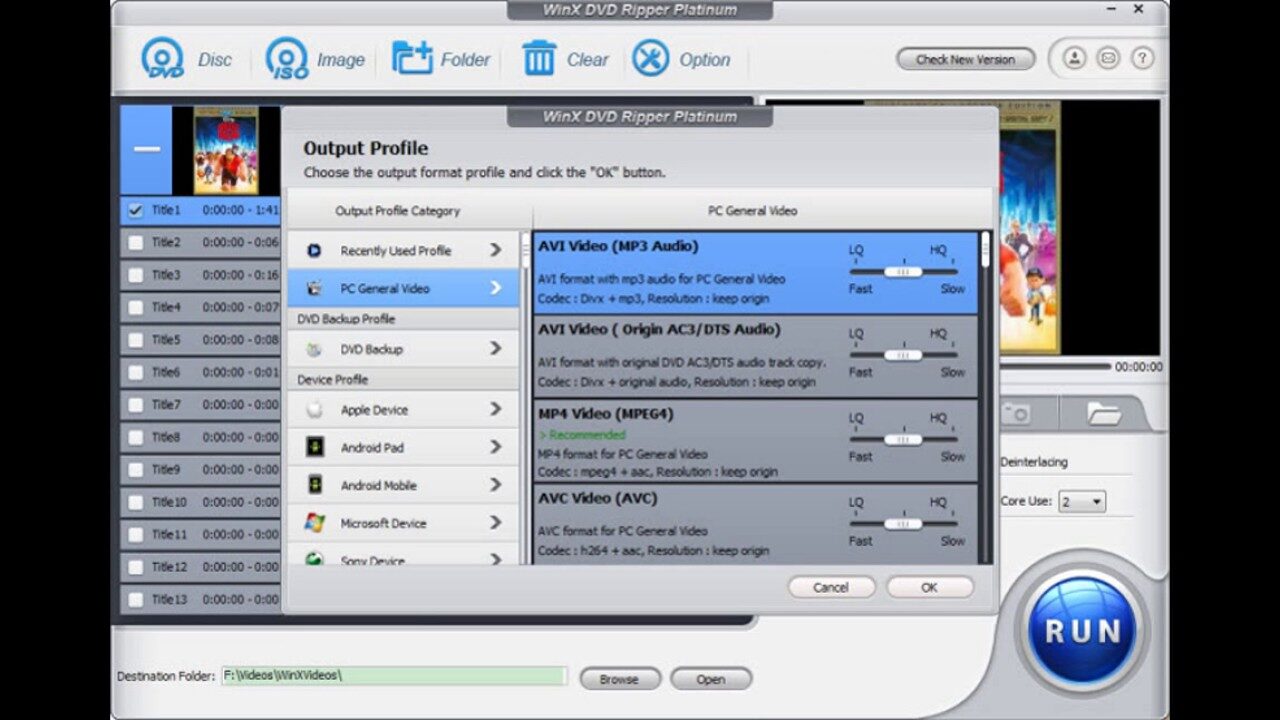
Task: Click the Android Mobile icon
Action: pos(314,485)
